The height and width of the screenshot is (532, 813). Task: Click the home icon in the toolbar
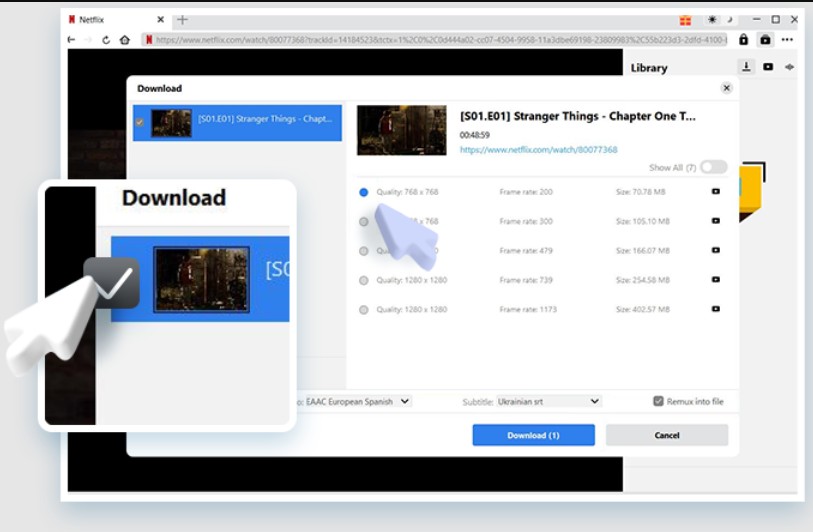[124, 40]
